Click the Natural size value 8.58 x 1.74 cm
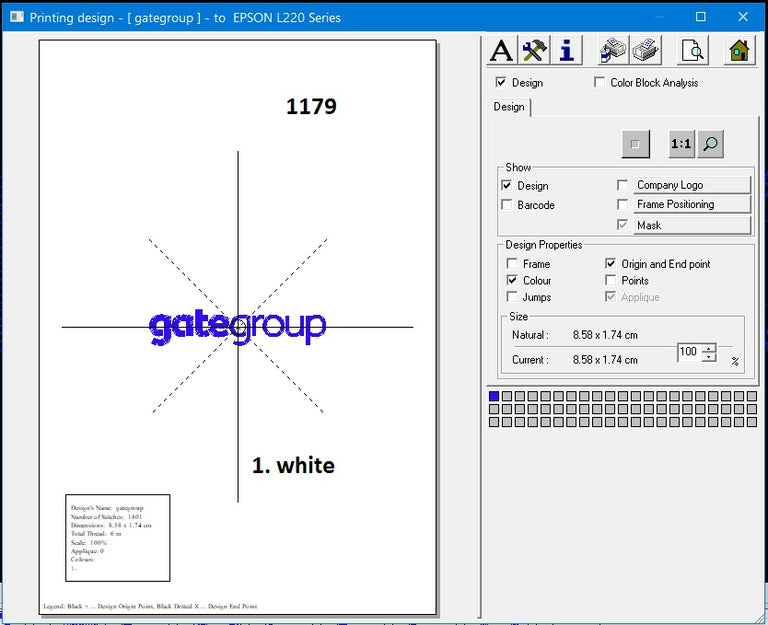The image size is (768, 625). coord(605,335)
